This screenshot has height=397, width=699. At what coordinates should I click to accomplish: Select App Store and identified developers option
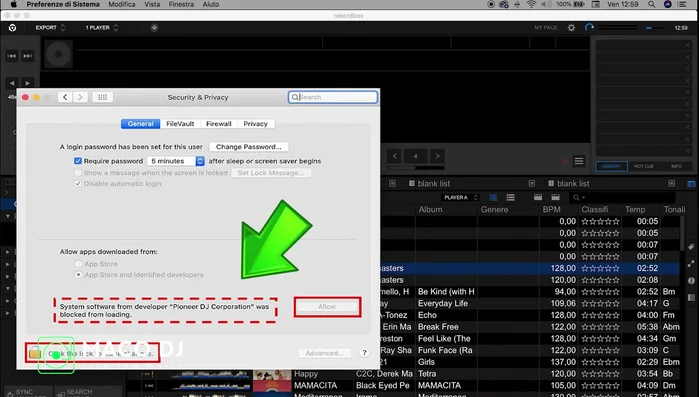coord(78,274)
